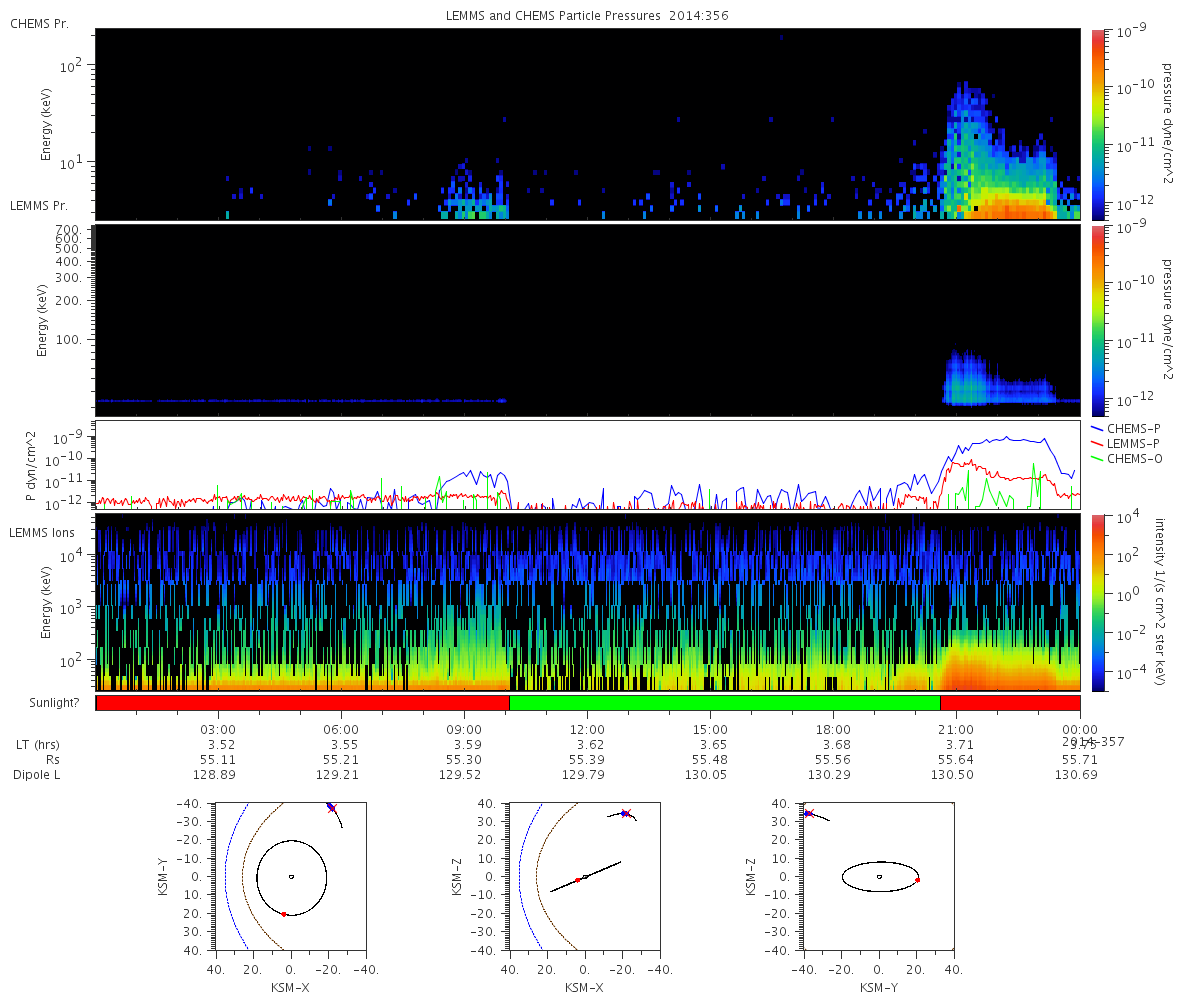Click the LEMMS Ions intensity color bar
This screenshot has height=1000, width=1200.
click(1098, 602)
